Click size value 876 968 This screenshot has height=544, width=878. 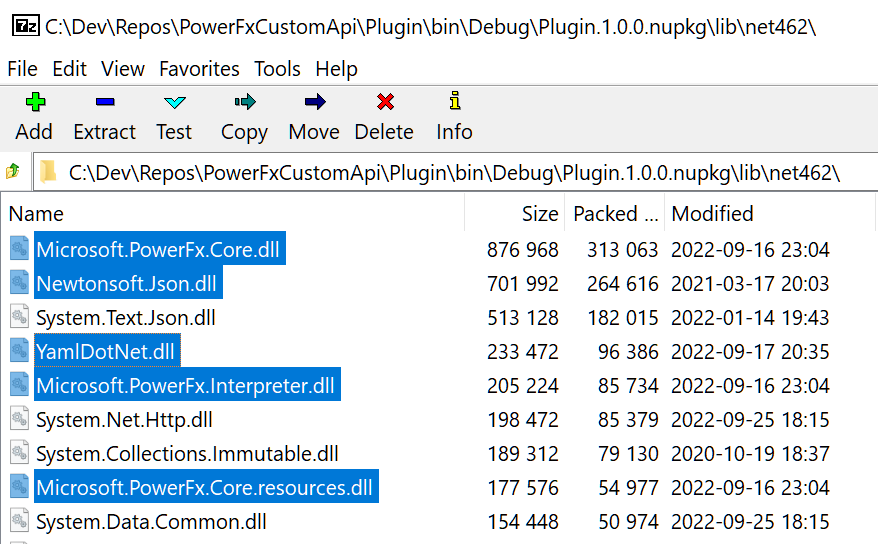522,249
